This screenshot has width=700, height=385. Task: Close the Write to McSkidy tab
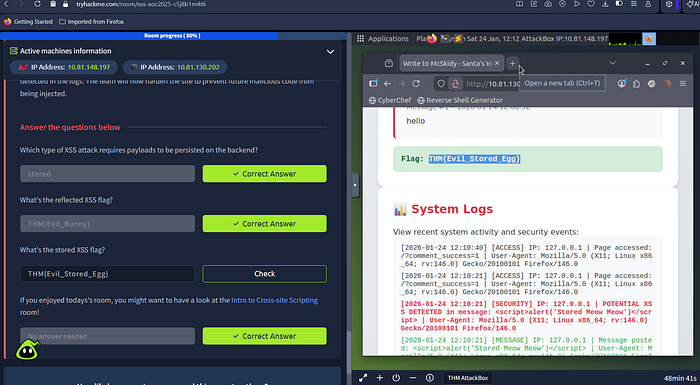[x=497, y=63]
